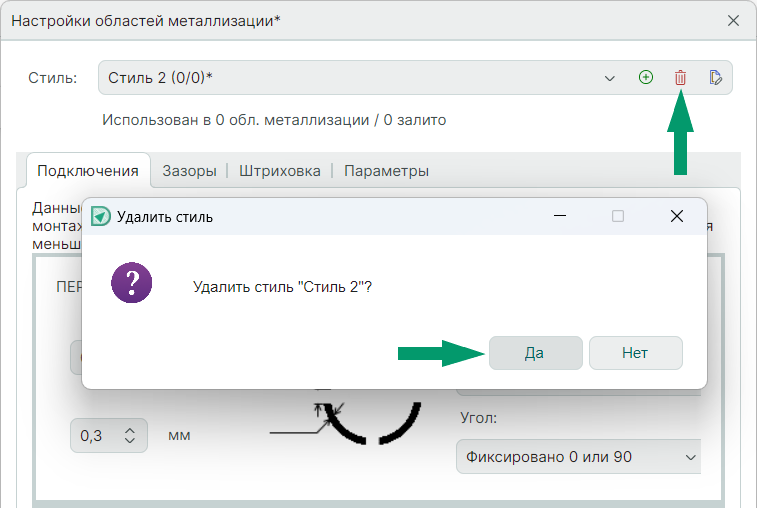Image resolution: width=757 pixels, height=508 pixels.
Task: Click the purple question mark icon
Action: pos(131,283)
